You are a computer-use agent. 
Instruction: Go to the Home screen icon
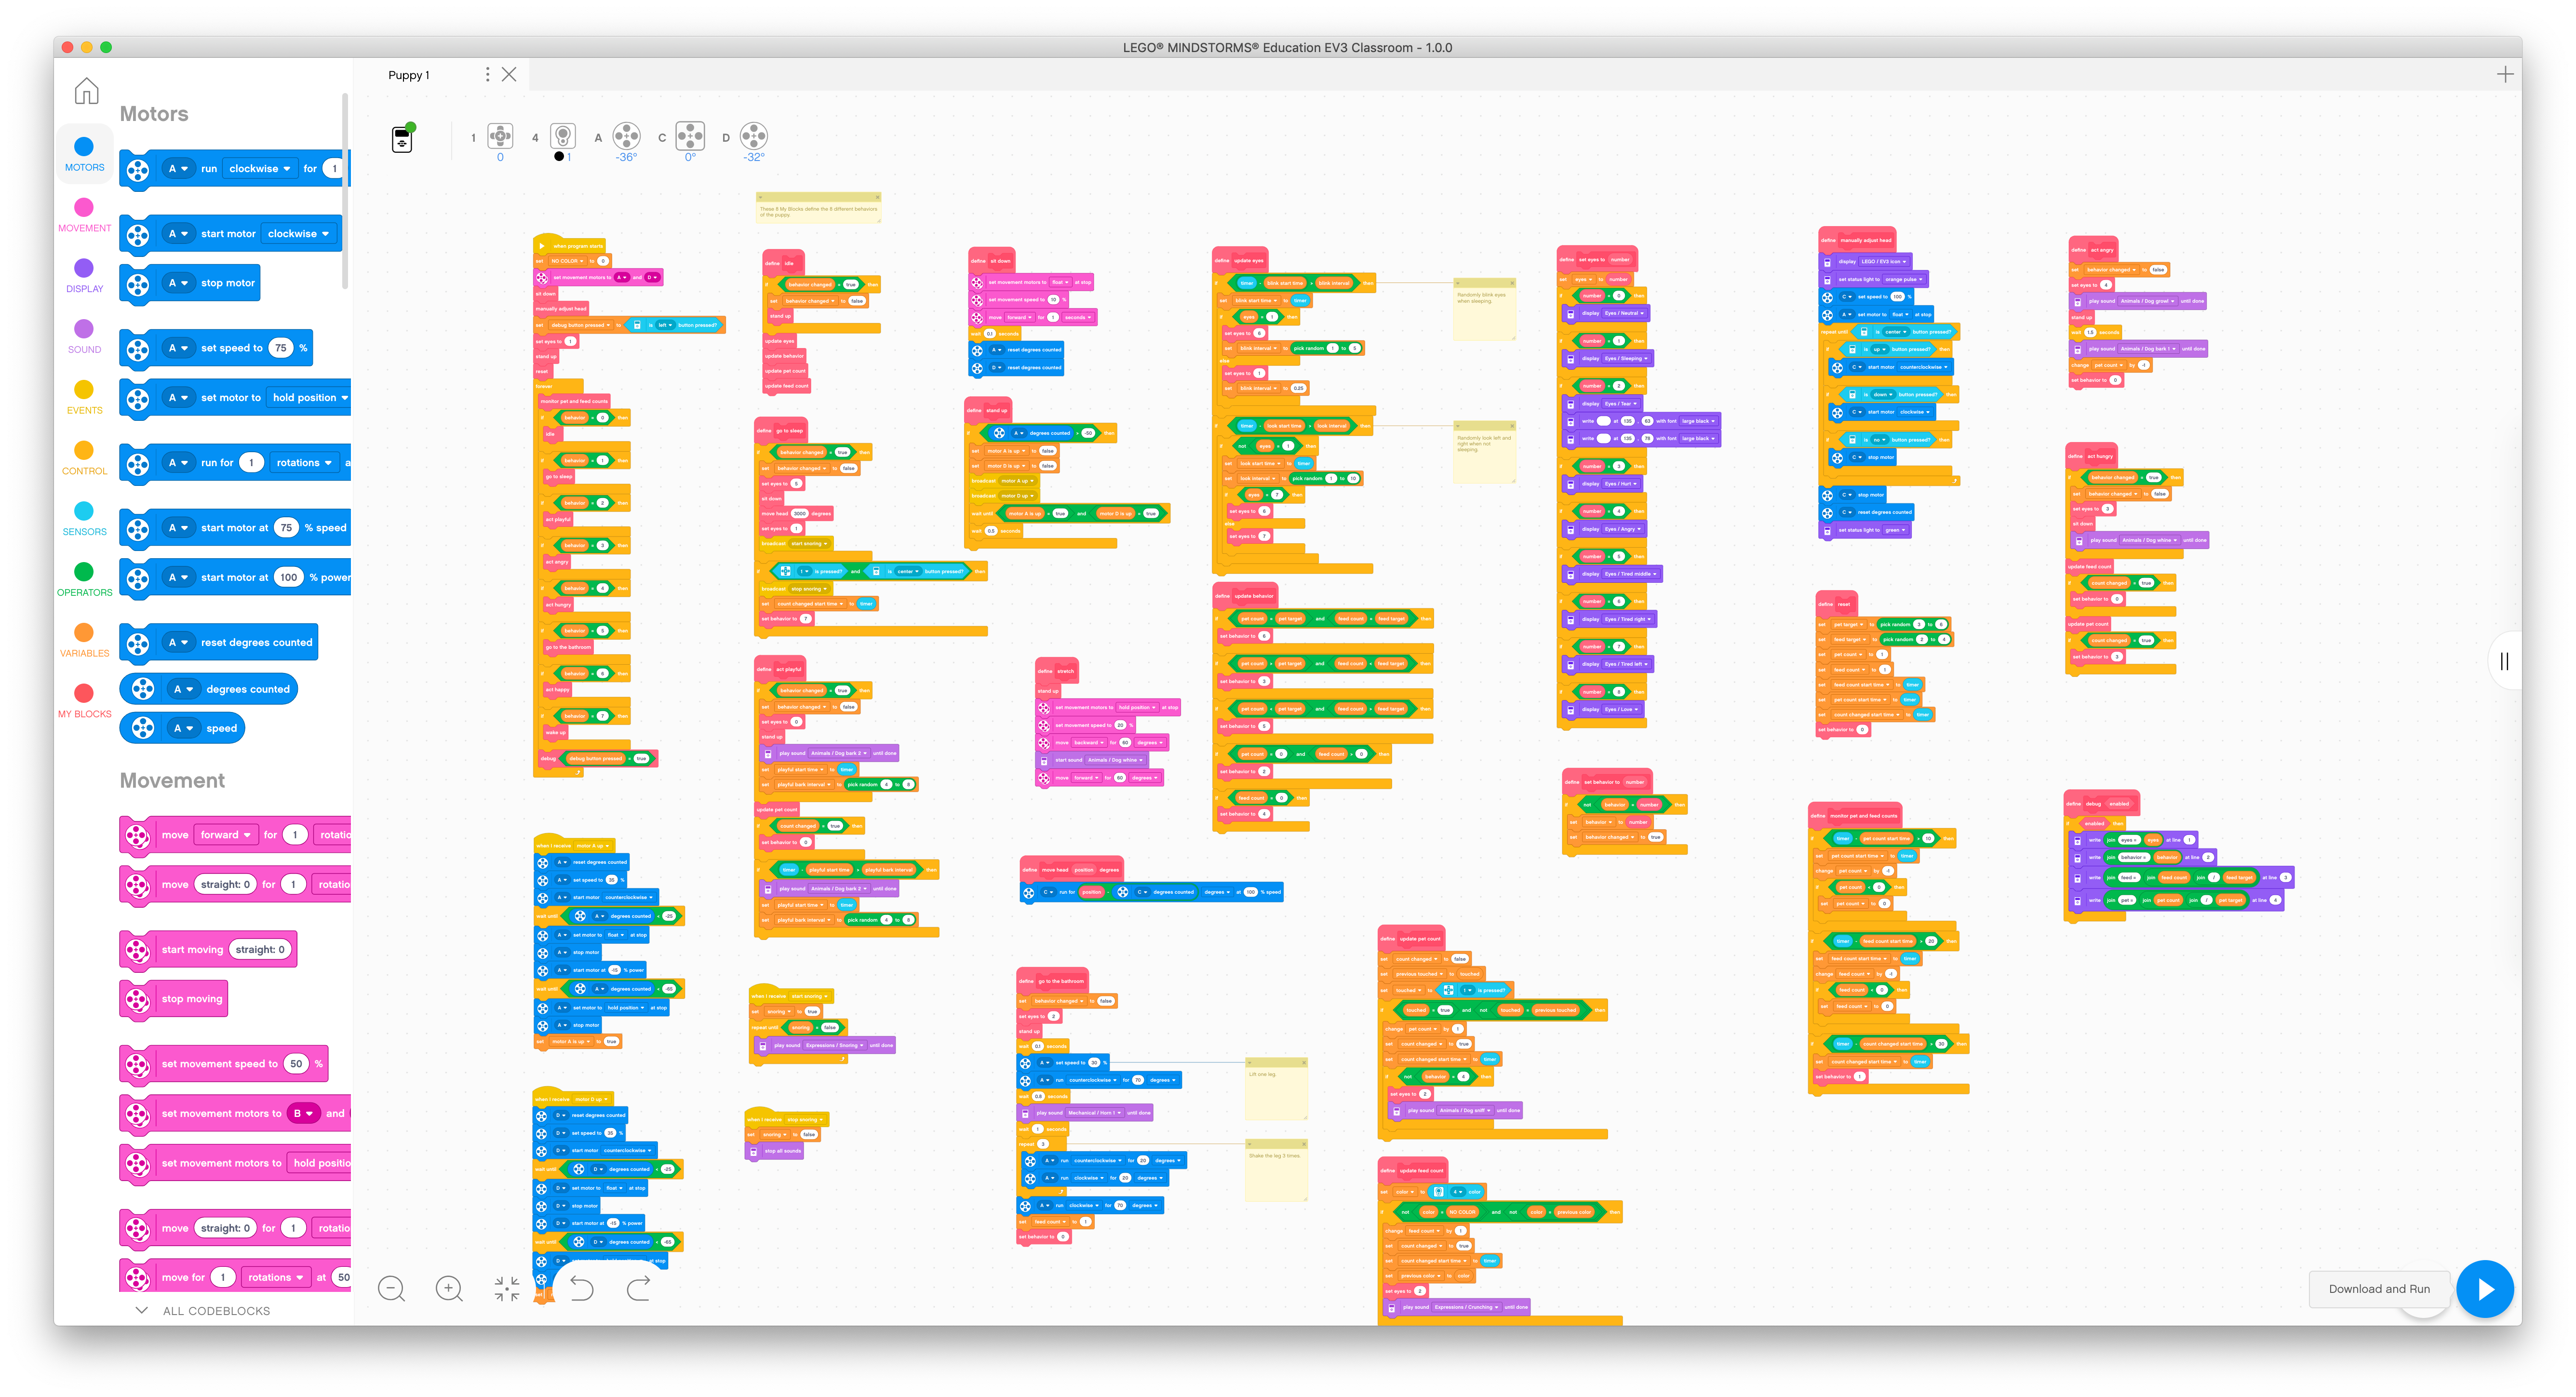[x=87, y=91]
